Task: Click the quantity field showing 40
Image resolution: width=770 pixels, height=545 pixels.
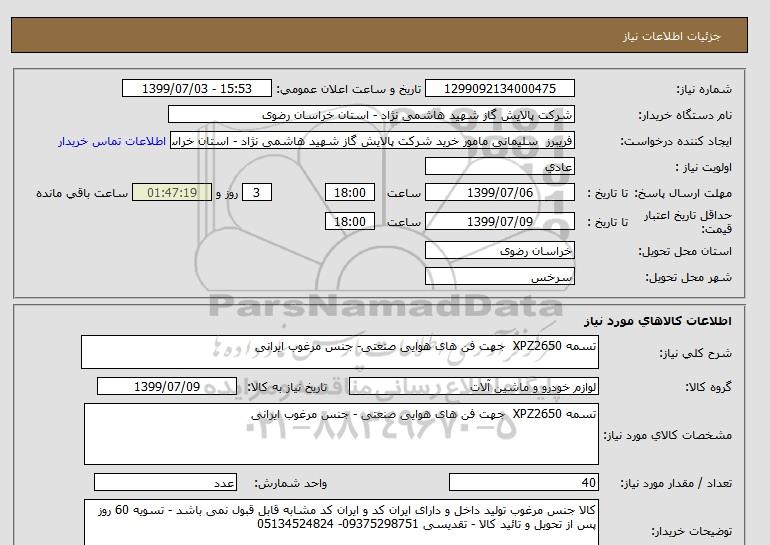Action: pos(500,482)
